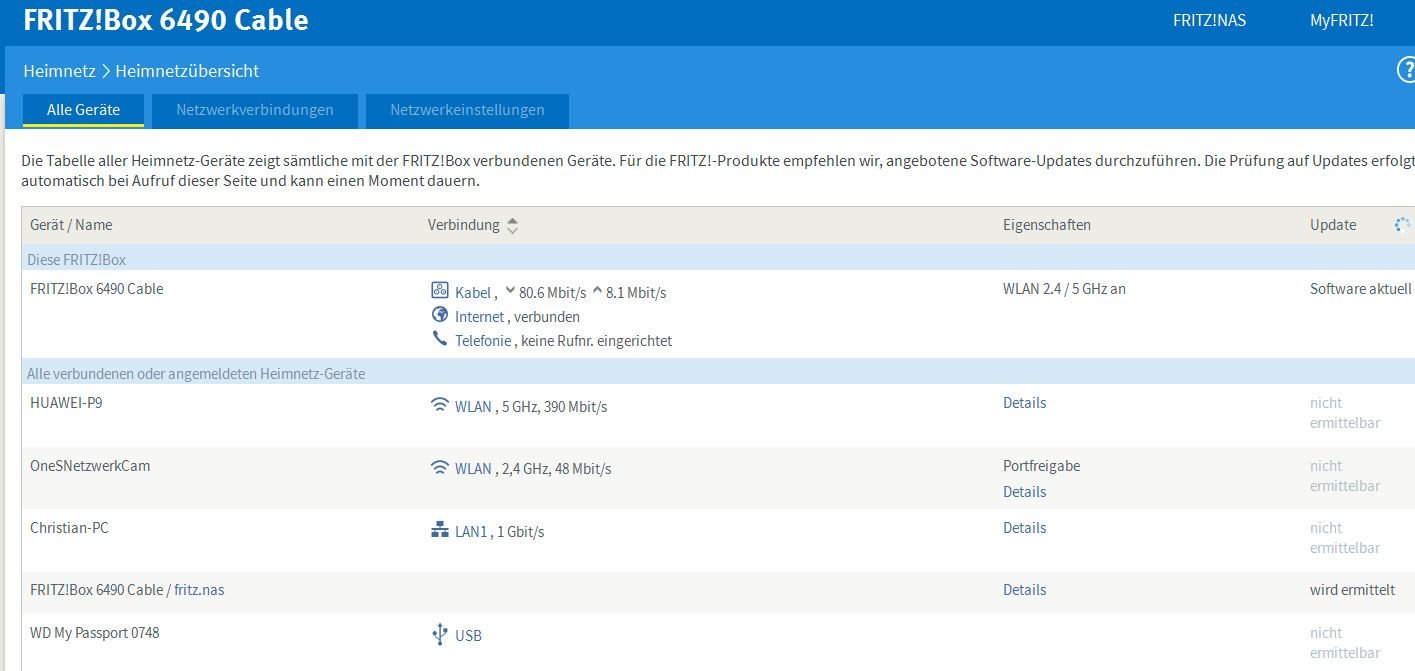Click the FRITZ!Box 6490 Cable title
This screenshot has height=671, width=1415.
coord(166,20)
